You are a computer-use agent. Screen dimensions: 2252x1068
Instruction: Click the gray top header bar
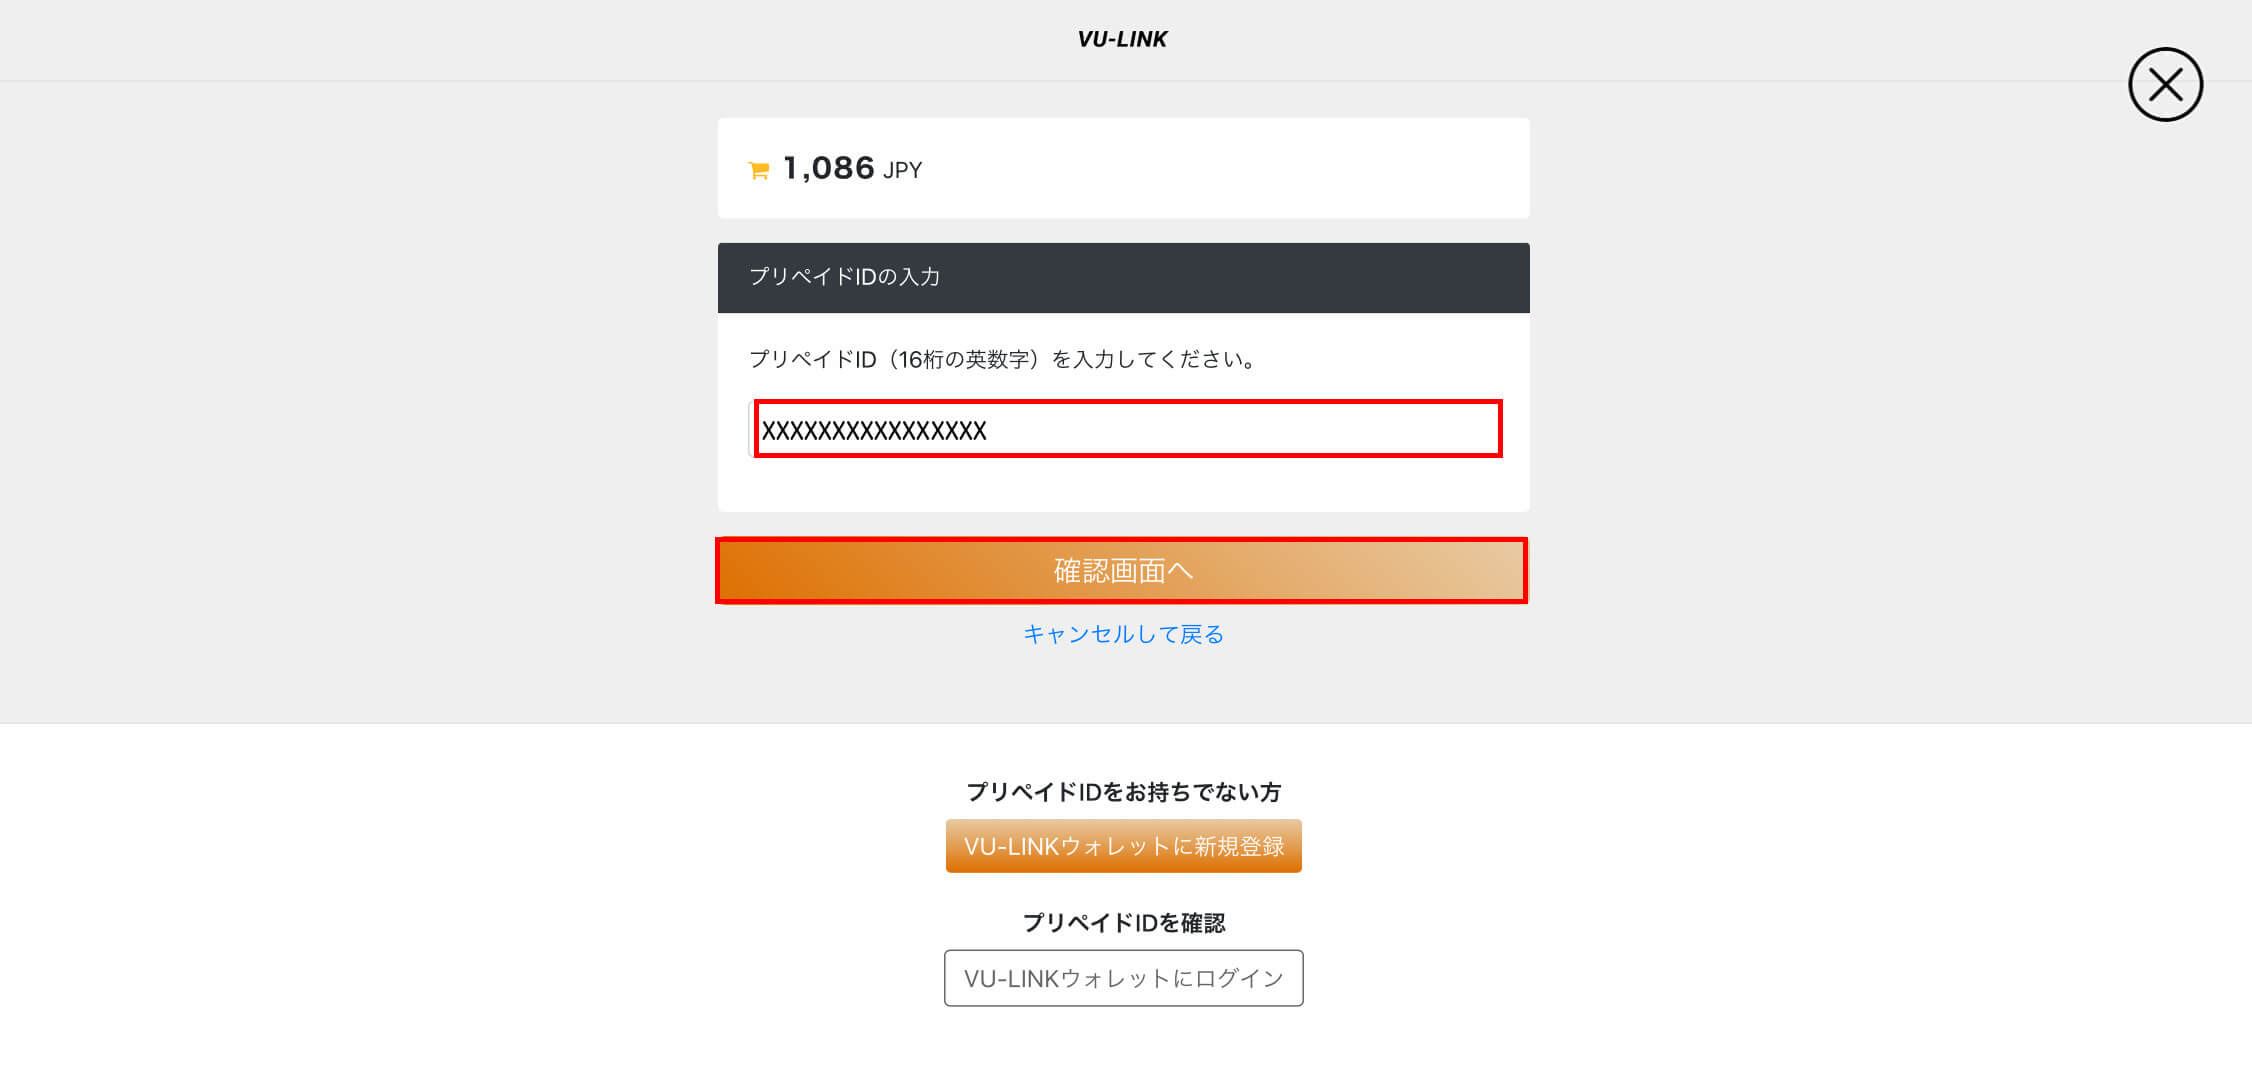click(1126, 40)
